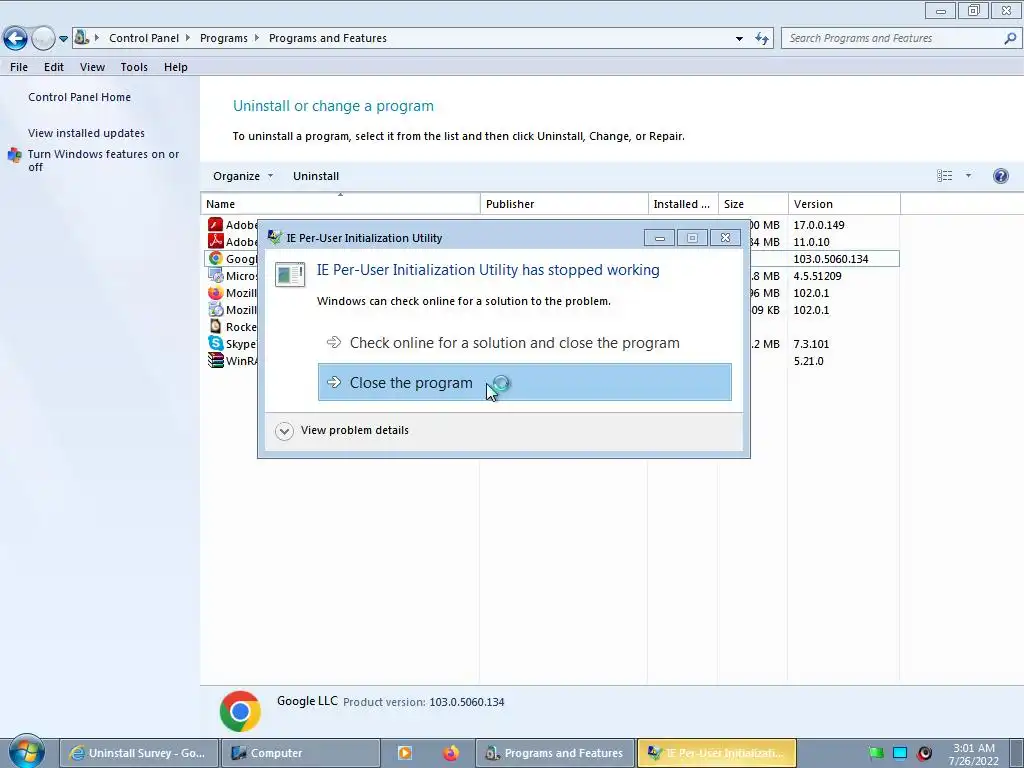Select version 4.5.51209 cell
The image size is (1024, 768).
click(x=817, y=276)
